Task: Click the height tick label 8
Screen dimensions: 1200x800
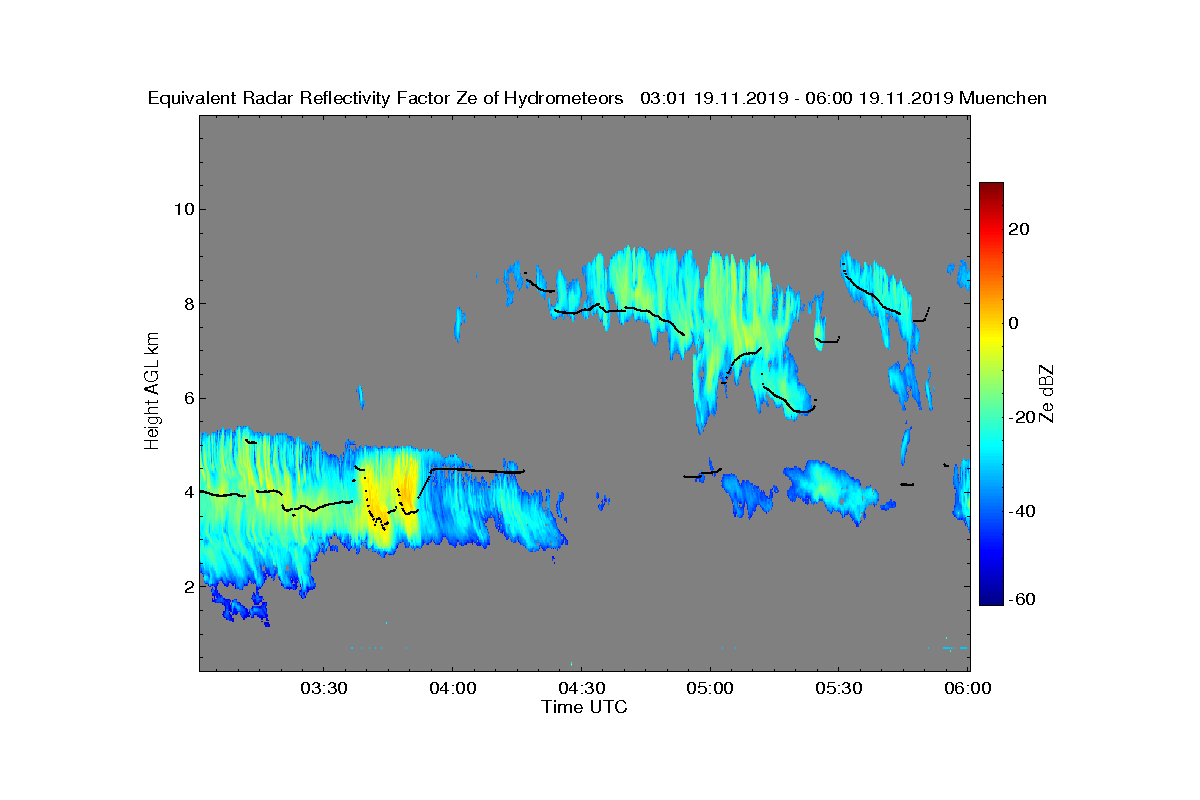Action: pyautogui.click(x=187, y=304)
